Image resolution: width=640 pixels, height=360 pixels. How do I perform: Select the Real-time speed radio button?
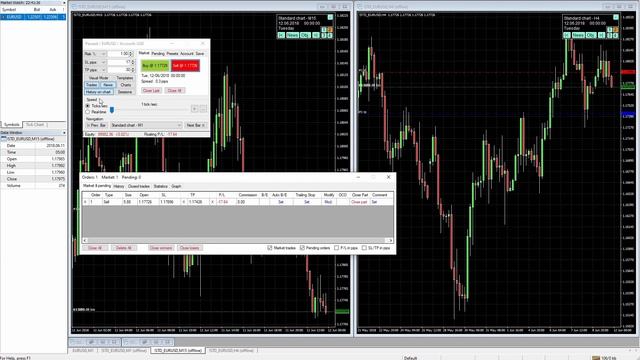click(x=87, y=112)
